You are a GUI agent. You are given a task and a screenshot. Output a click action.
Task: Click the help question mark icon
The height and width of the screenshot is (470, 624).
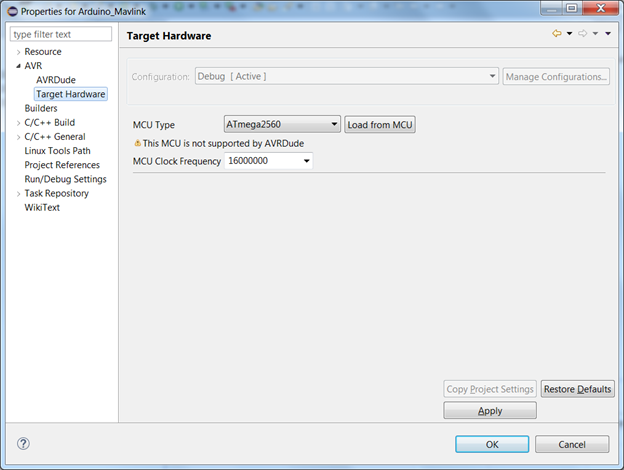click(23, 443)
